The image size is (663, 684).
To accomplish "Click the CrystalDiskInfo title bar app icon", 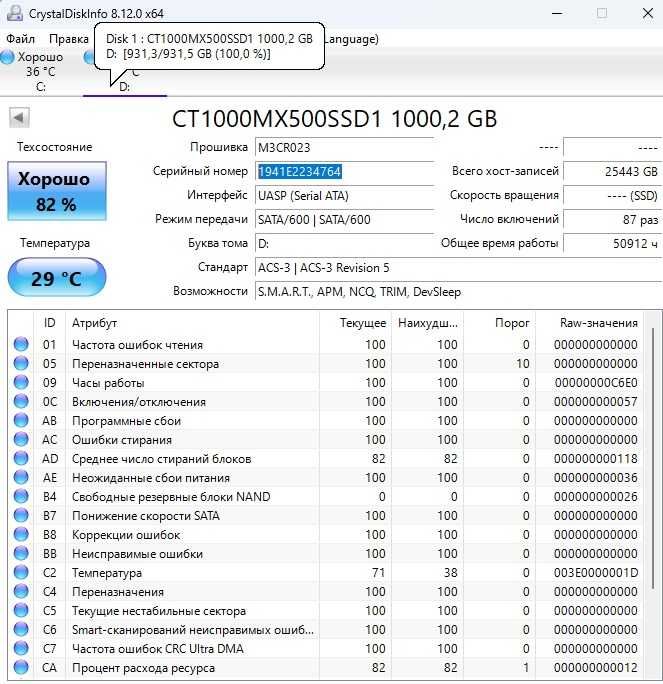I will tap(14, 13).
